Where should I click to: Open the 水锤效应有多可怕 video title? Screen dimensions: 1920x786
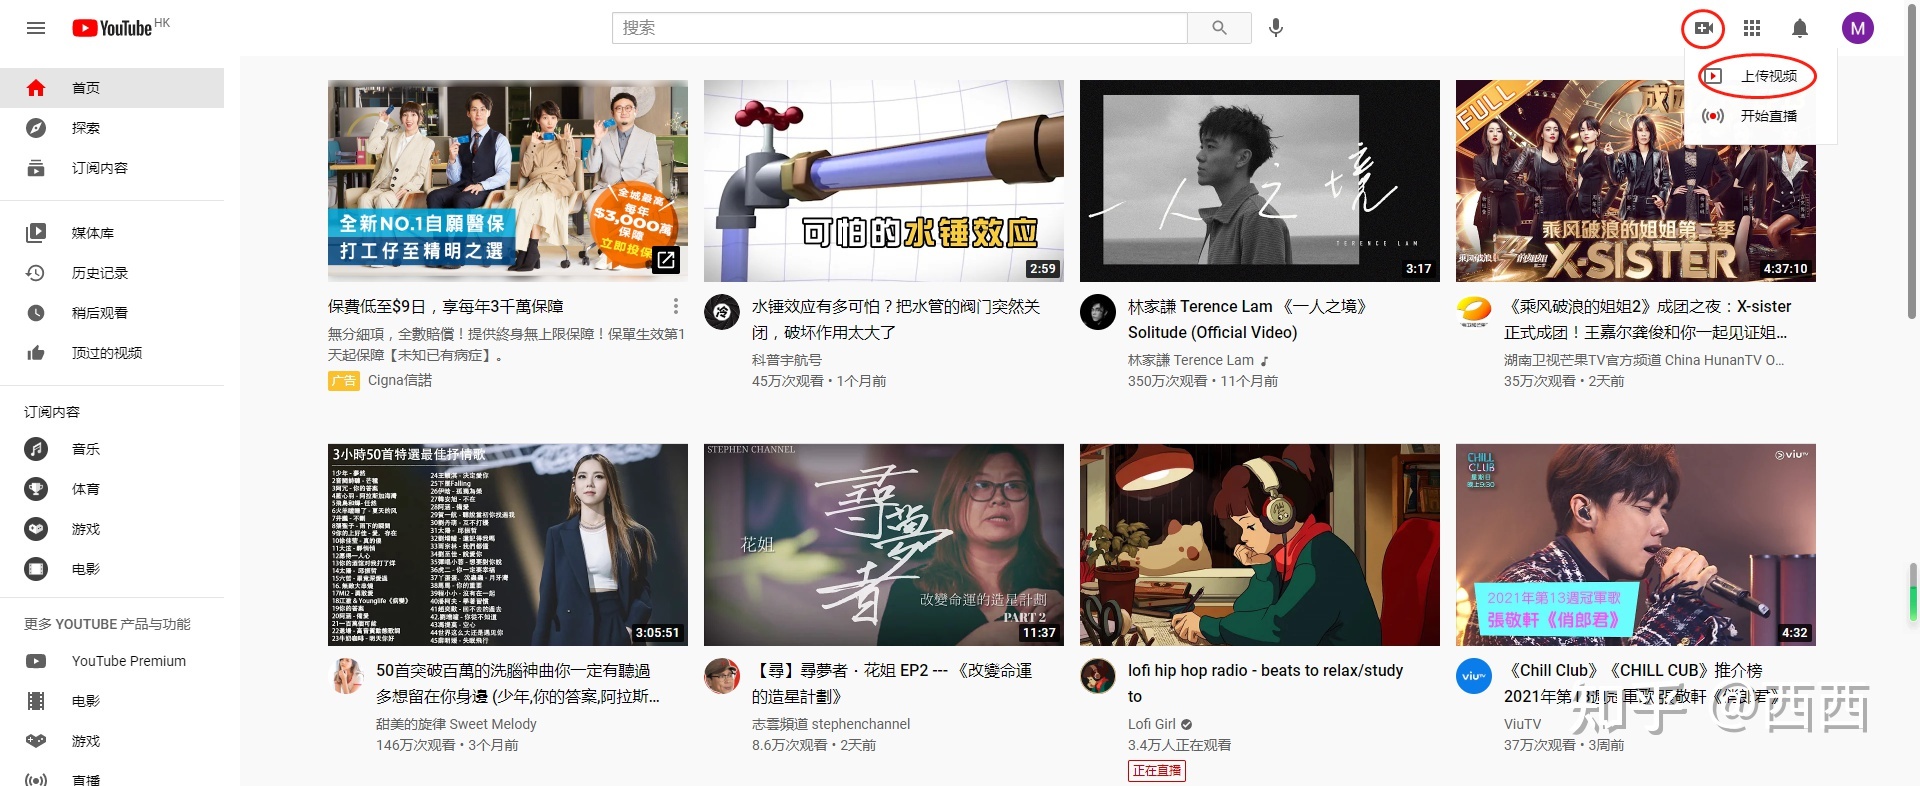(896, 319)
